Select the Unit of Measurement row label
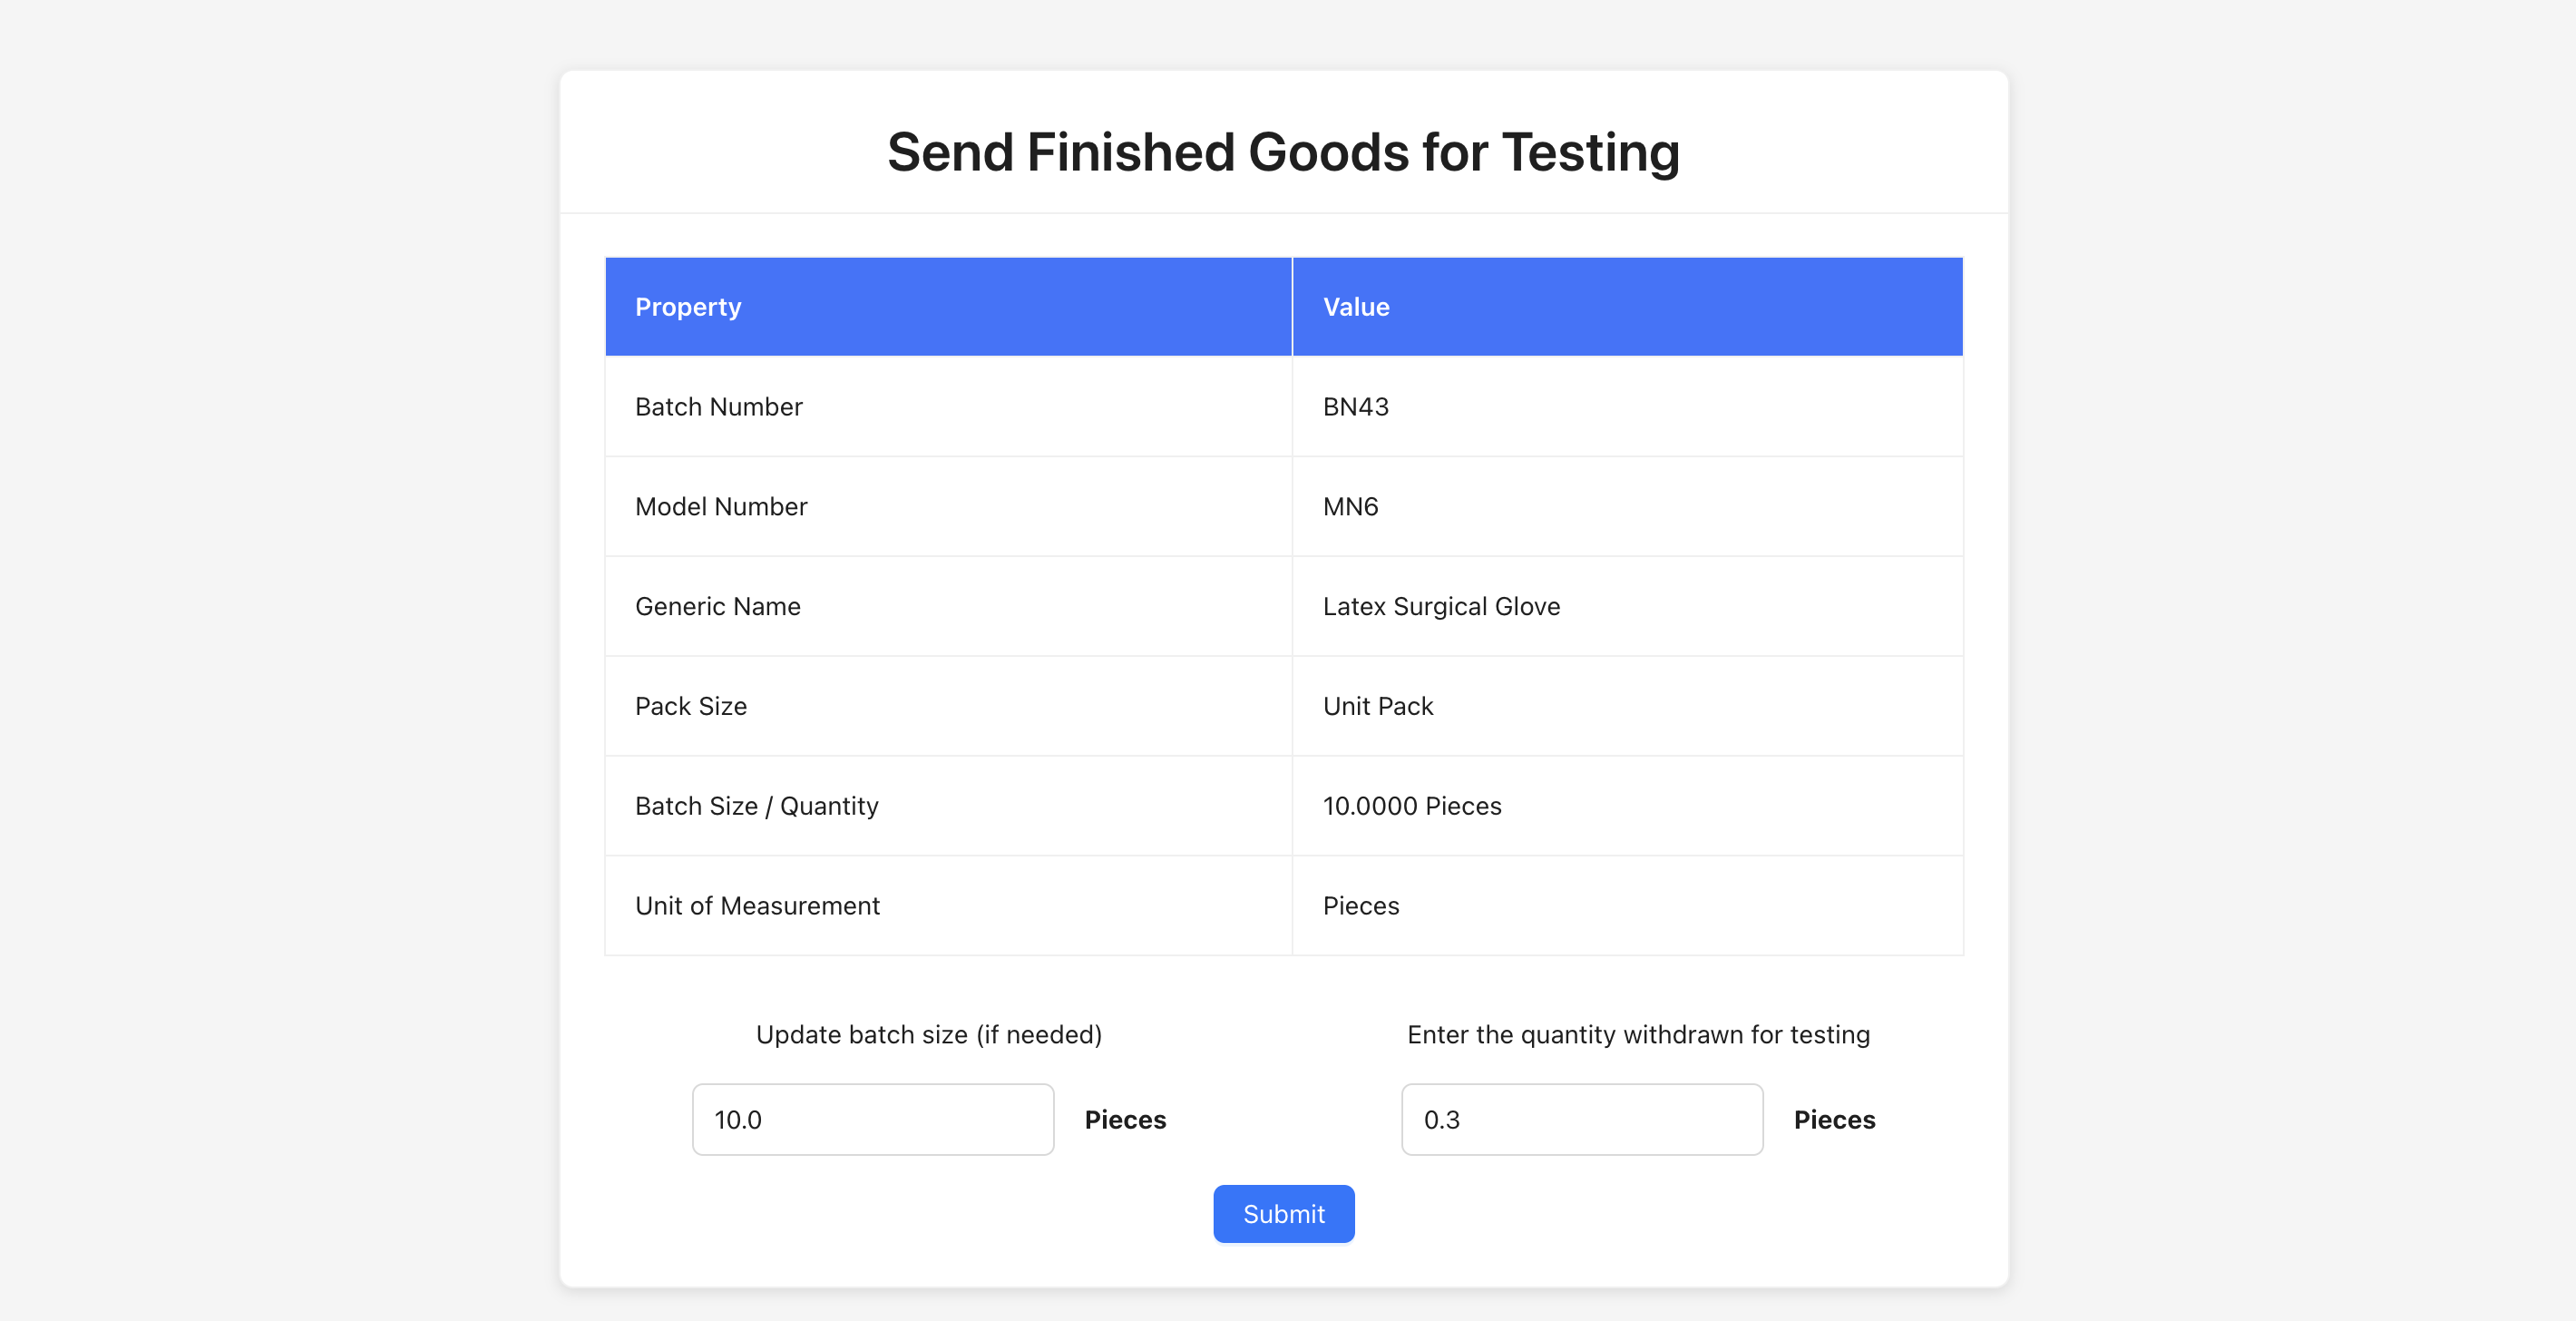 (757, 905)
